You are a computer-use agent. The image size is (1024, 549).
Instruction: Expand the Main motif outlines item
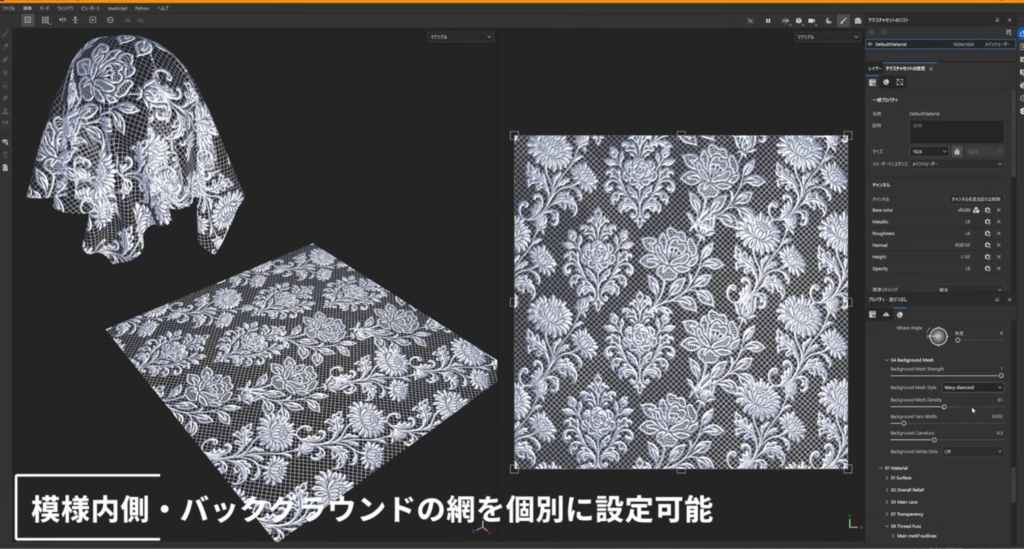pos(893,536)
